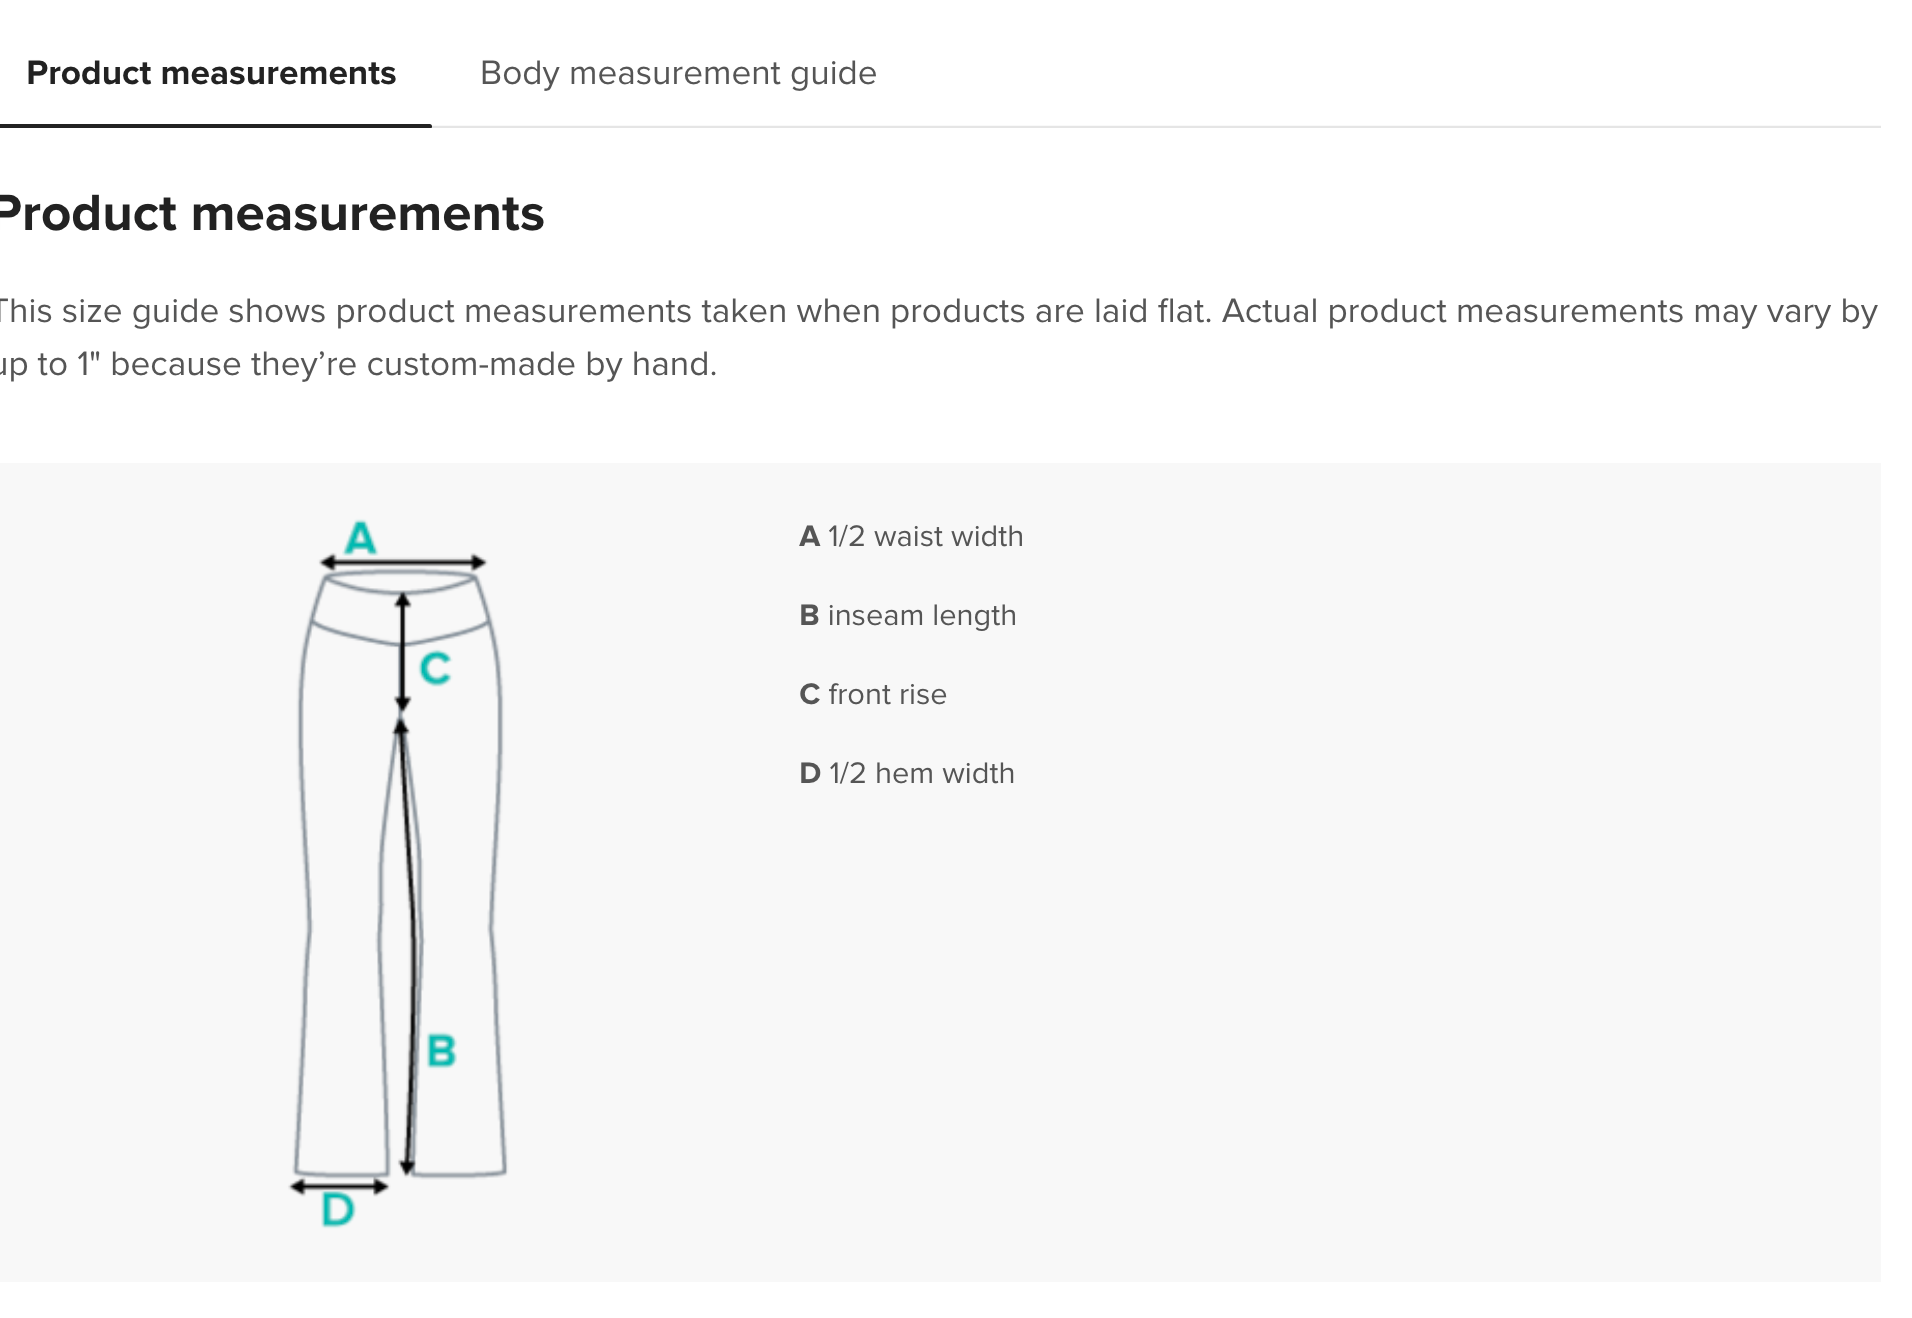Image resolution: width=1912 pixels, height=1318 pixels.
Task: Click the hem width arrow under leg
Action: pyautogui.click(x=339, y=1187)
